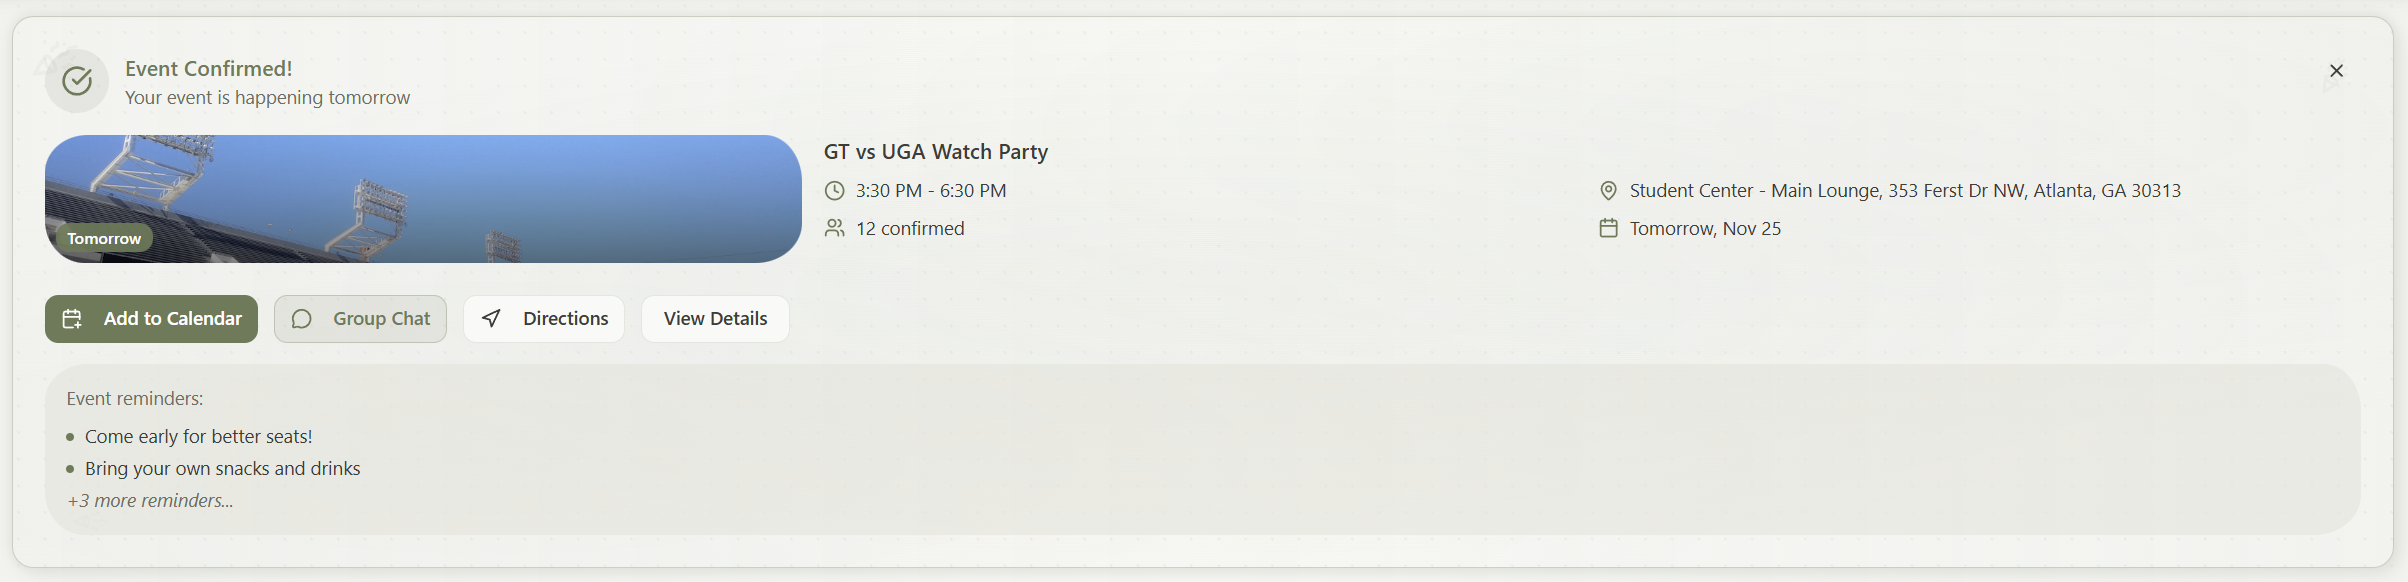Click the people icon next to 12 confirmed
The width and height of the screenshot is (2408, 582).
pos(834,229)
